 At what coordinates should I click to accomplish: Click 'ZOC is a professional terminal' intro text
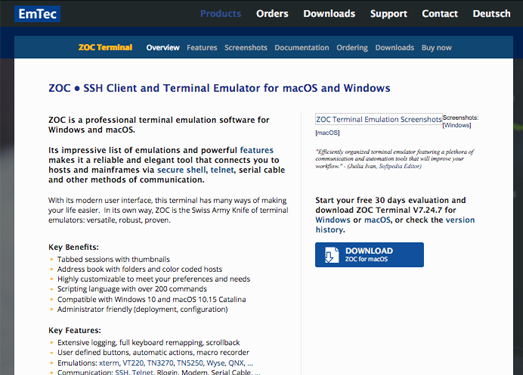click(159, 125)
